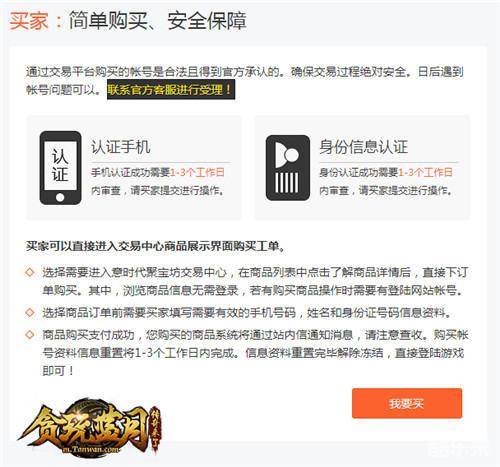Click the 商品购买支付成功 paragraph
The width and height of the screenshot is (500, 467).
pyautogui.click(x=255, y=352)
